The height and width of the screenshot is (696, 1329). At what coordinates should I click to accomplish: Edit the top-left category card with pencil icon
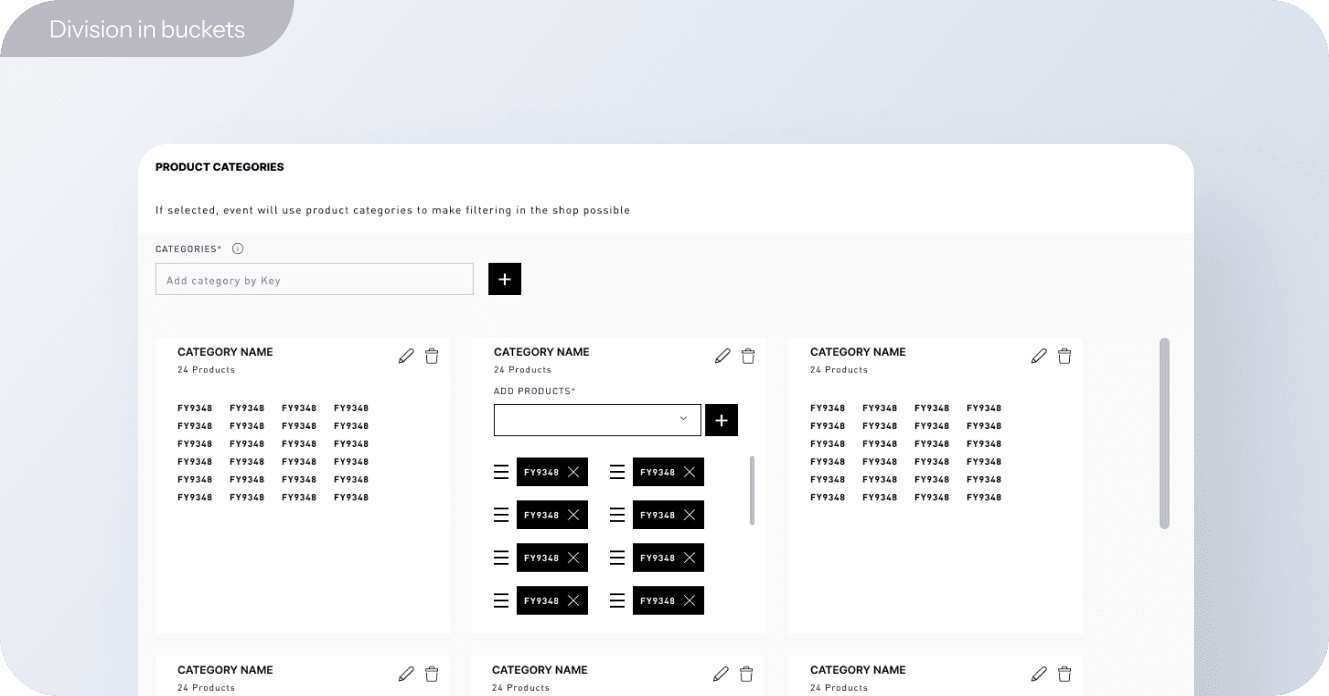click(406, 356)
